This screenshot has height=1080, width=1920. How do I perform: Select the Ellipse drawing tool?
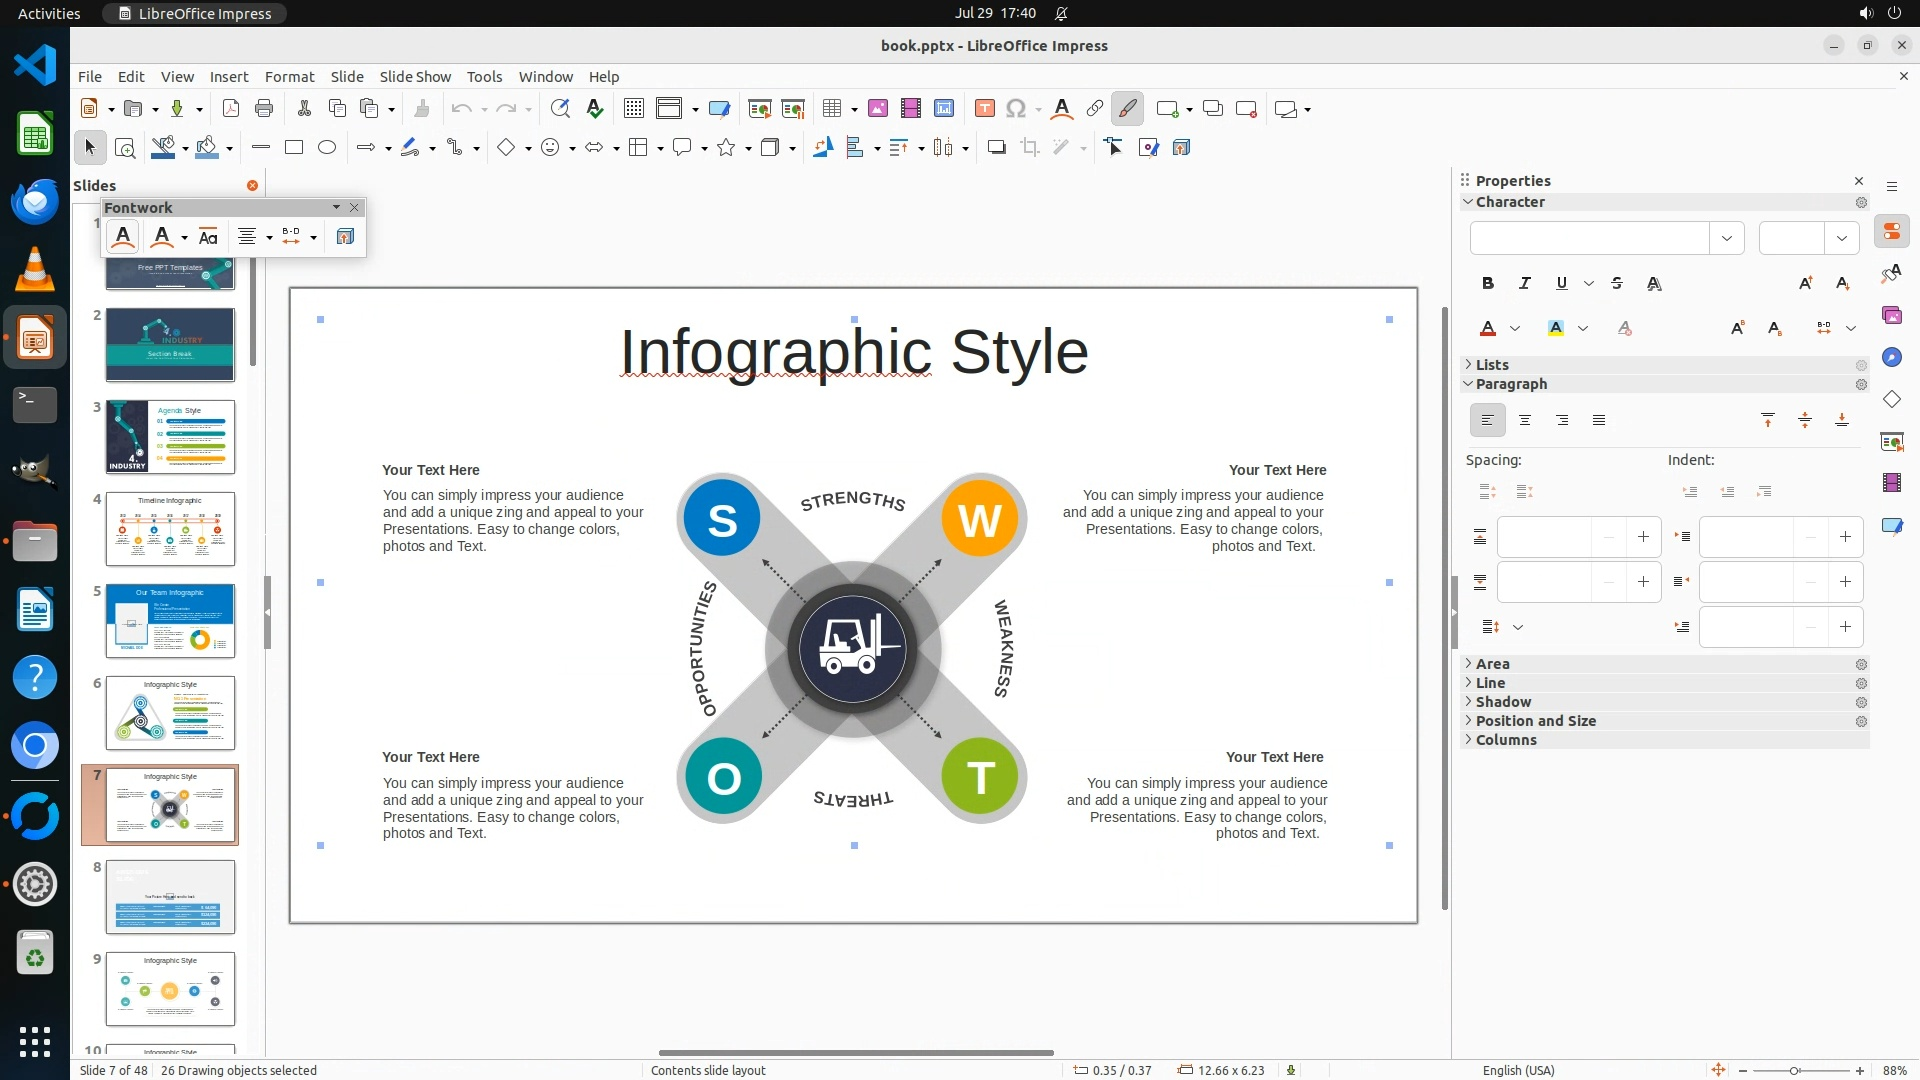pyautogui.click(x=327, y=148)
